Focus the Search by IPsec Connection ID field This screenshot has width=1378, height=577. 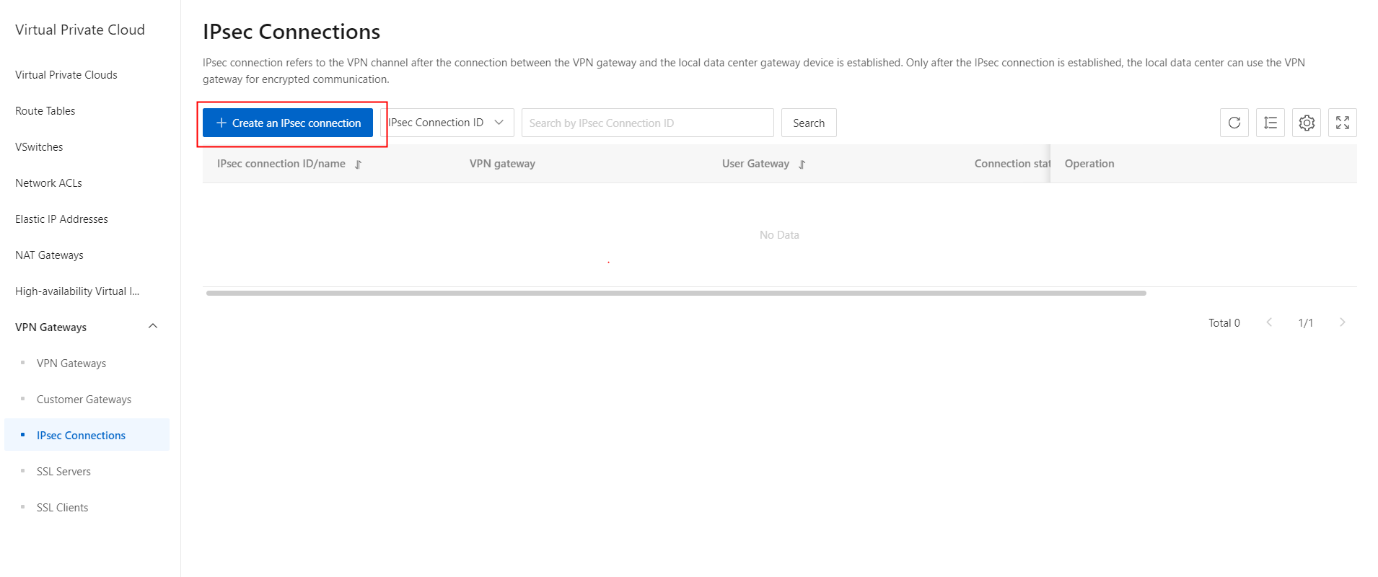point(647,123)
